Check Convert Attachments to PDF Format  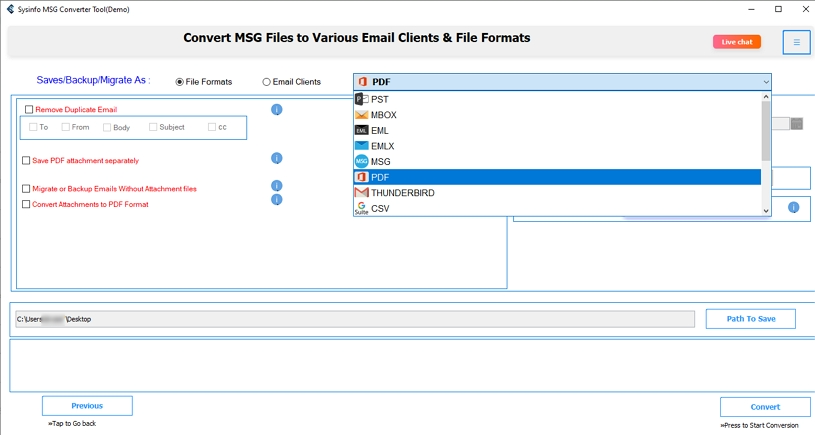coord(26,204)
